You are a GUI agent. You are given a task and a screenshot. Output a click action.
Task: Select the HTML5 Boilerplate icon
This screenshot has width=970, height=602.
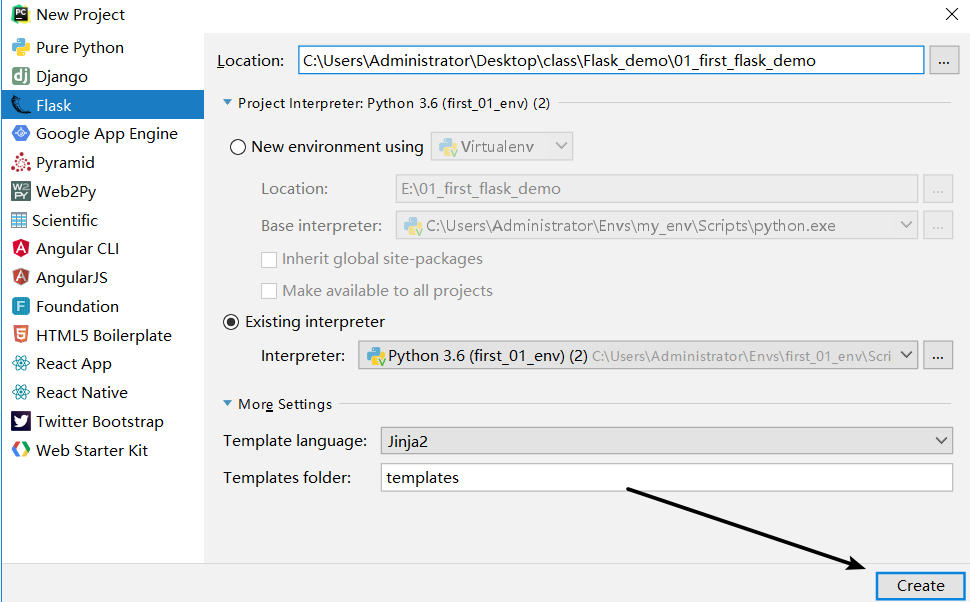(x=20, y=335)
